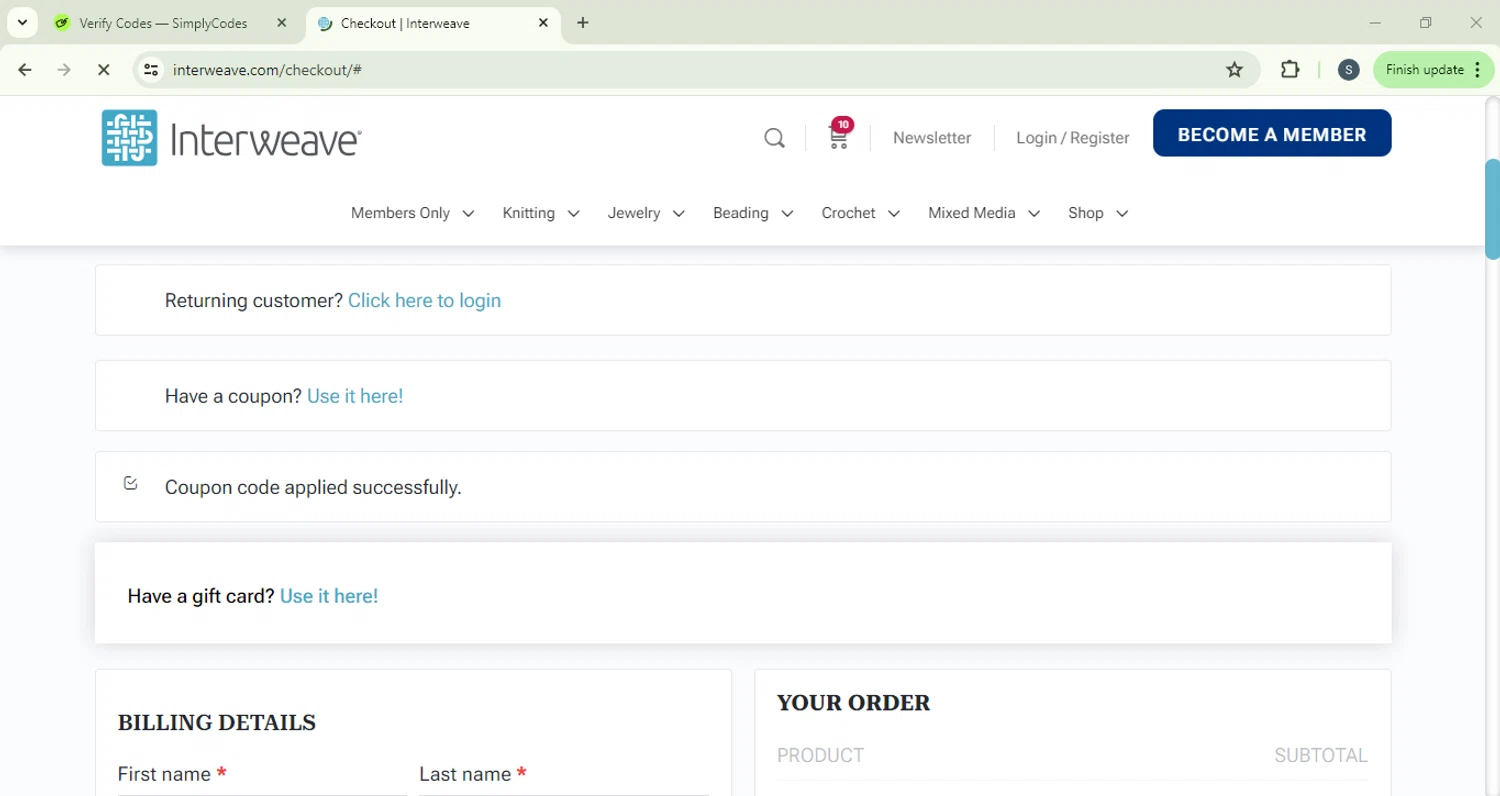Image resolution: width=1500 pixels, height=796 pixels.
Task: Click the page vertical scrollbar thumb
Action: pos(1492,208)
